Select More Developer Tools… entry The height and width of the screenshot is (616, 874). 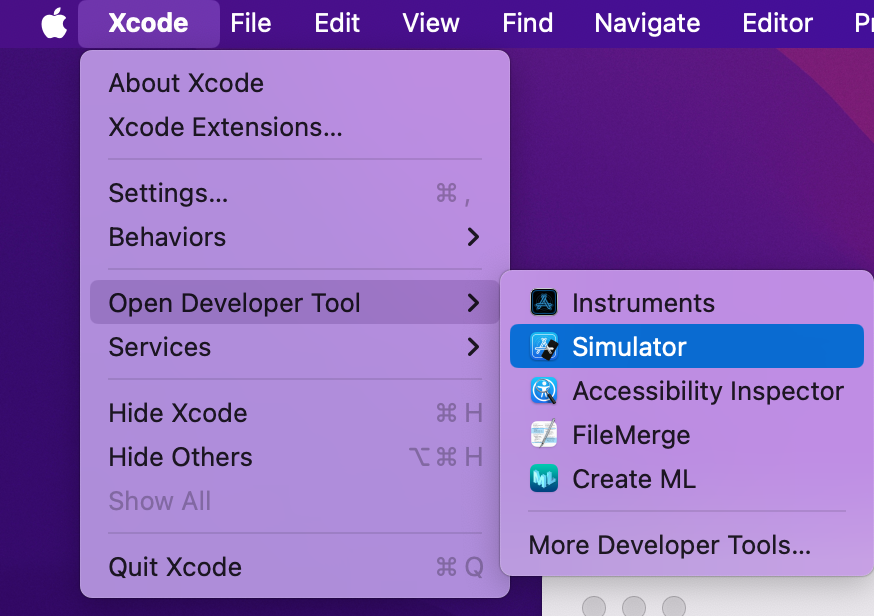coord(687,545)
